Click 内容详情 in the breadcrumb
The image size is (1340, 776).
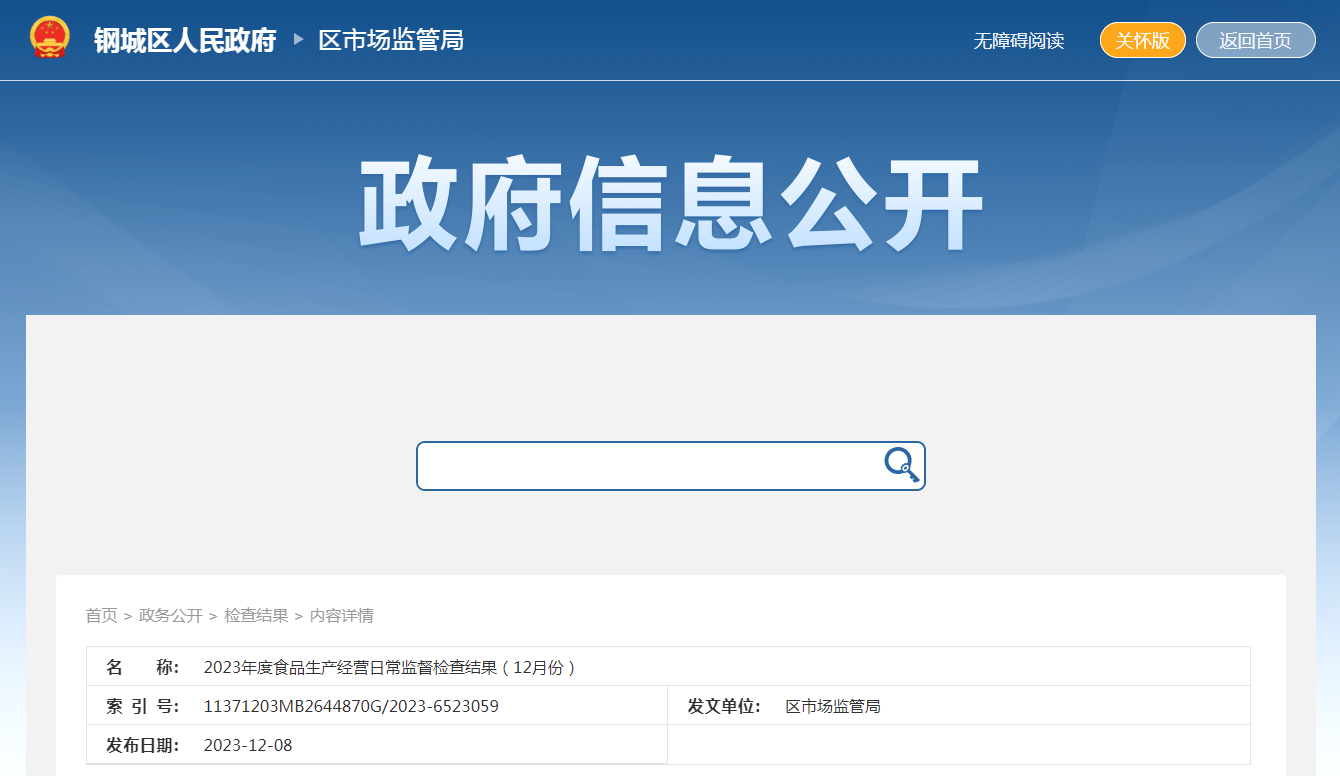[342, 616]
